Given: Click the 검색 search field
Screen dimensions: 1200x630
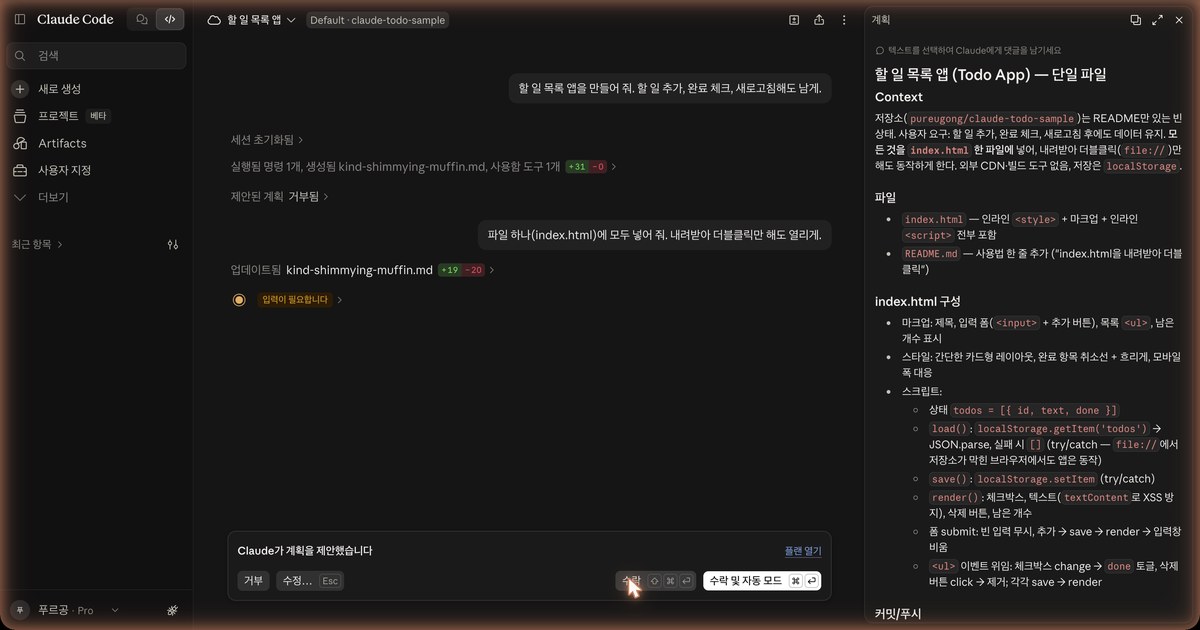Looking at the screenshot, I should click(x=97, y=56).
